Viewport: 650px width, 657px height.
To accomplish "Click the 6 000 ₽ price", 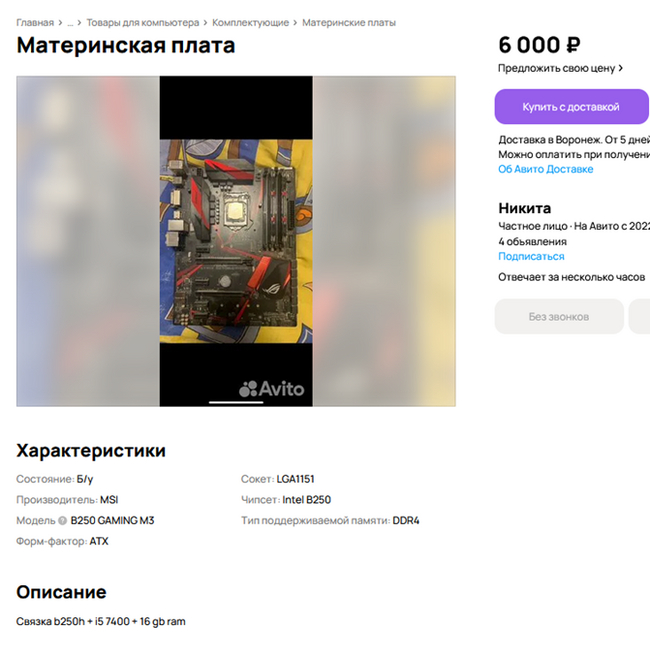I will point(539,45).
